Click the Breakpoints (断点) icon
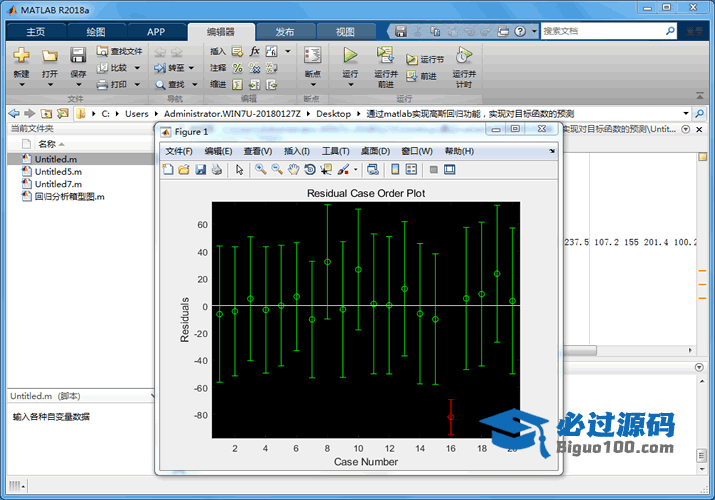Image resolution: width=715 pixels, height=500 pixels. (x=313, y=55)
